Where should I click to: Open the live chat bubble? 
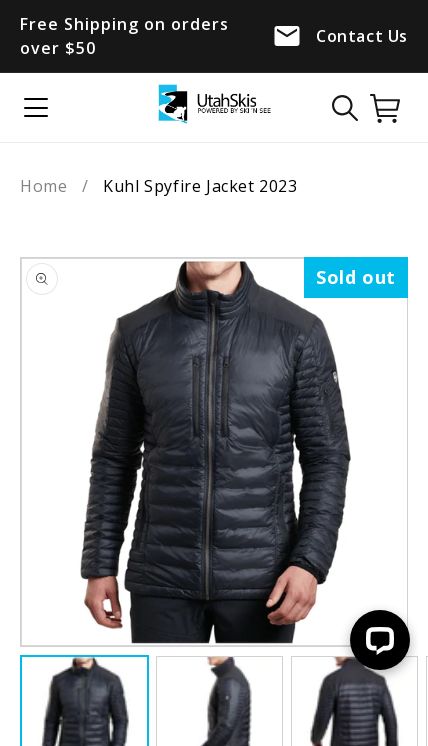tap(379, 640)
